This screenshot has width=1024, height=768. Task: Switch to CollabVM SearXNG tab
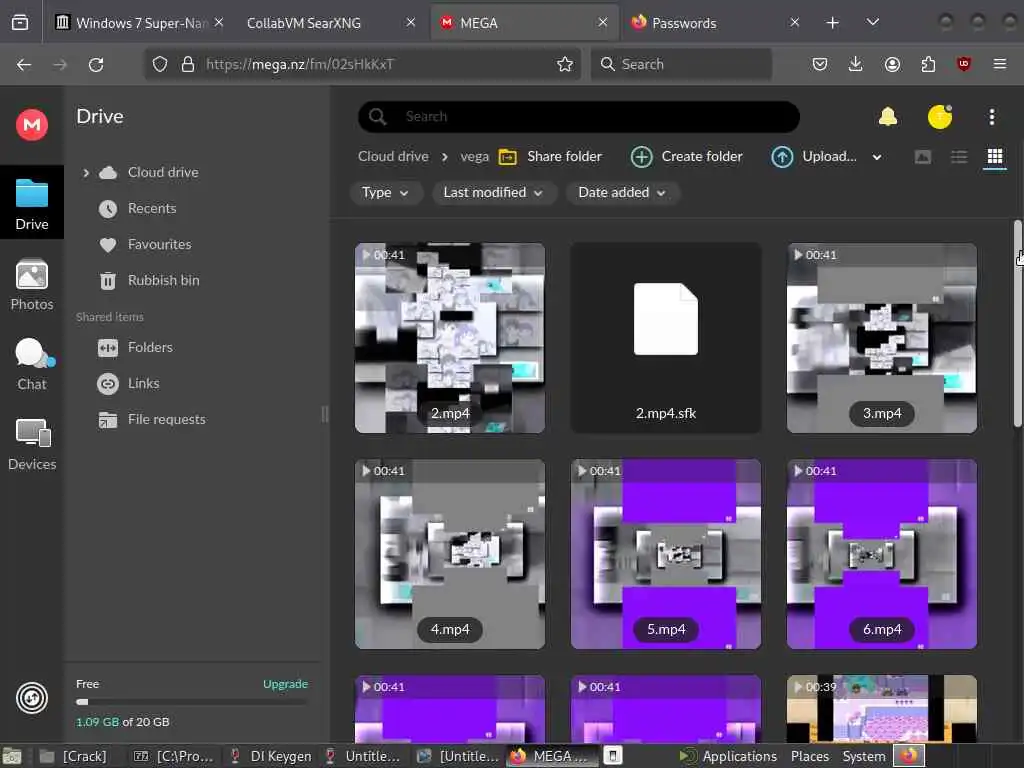[x=329, y=23]
